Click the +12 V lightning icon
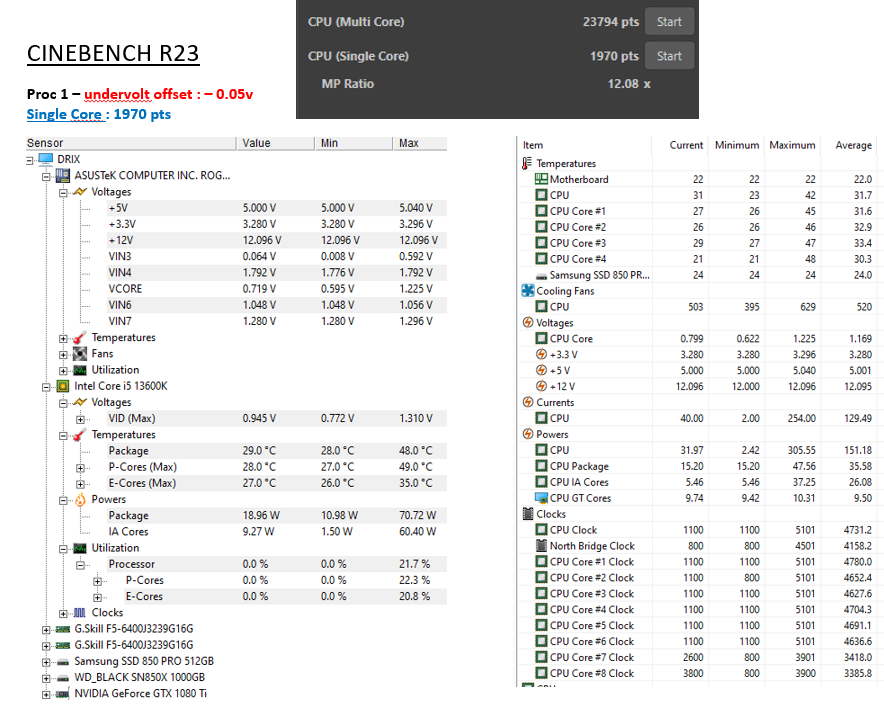The height and width of the screenshot is (704, 884). coord(541,386)
